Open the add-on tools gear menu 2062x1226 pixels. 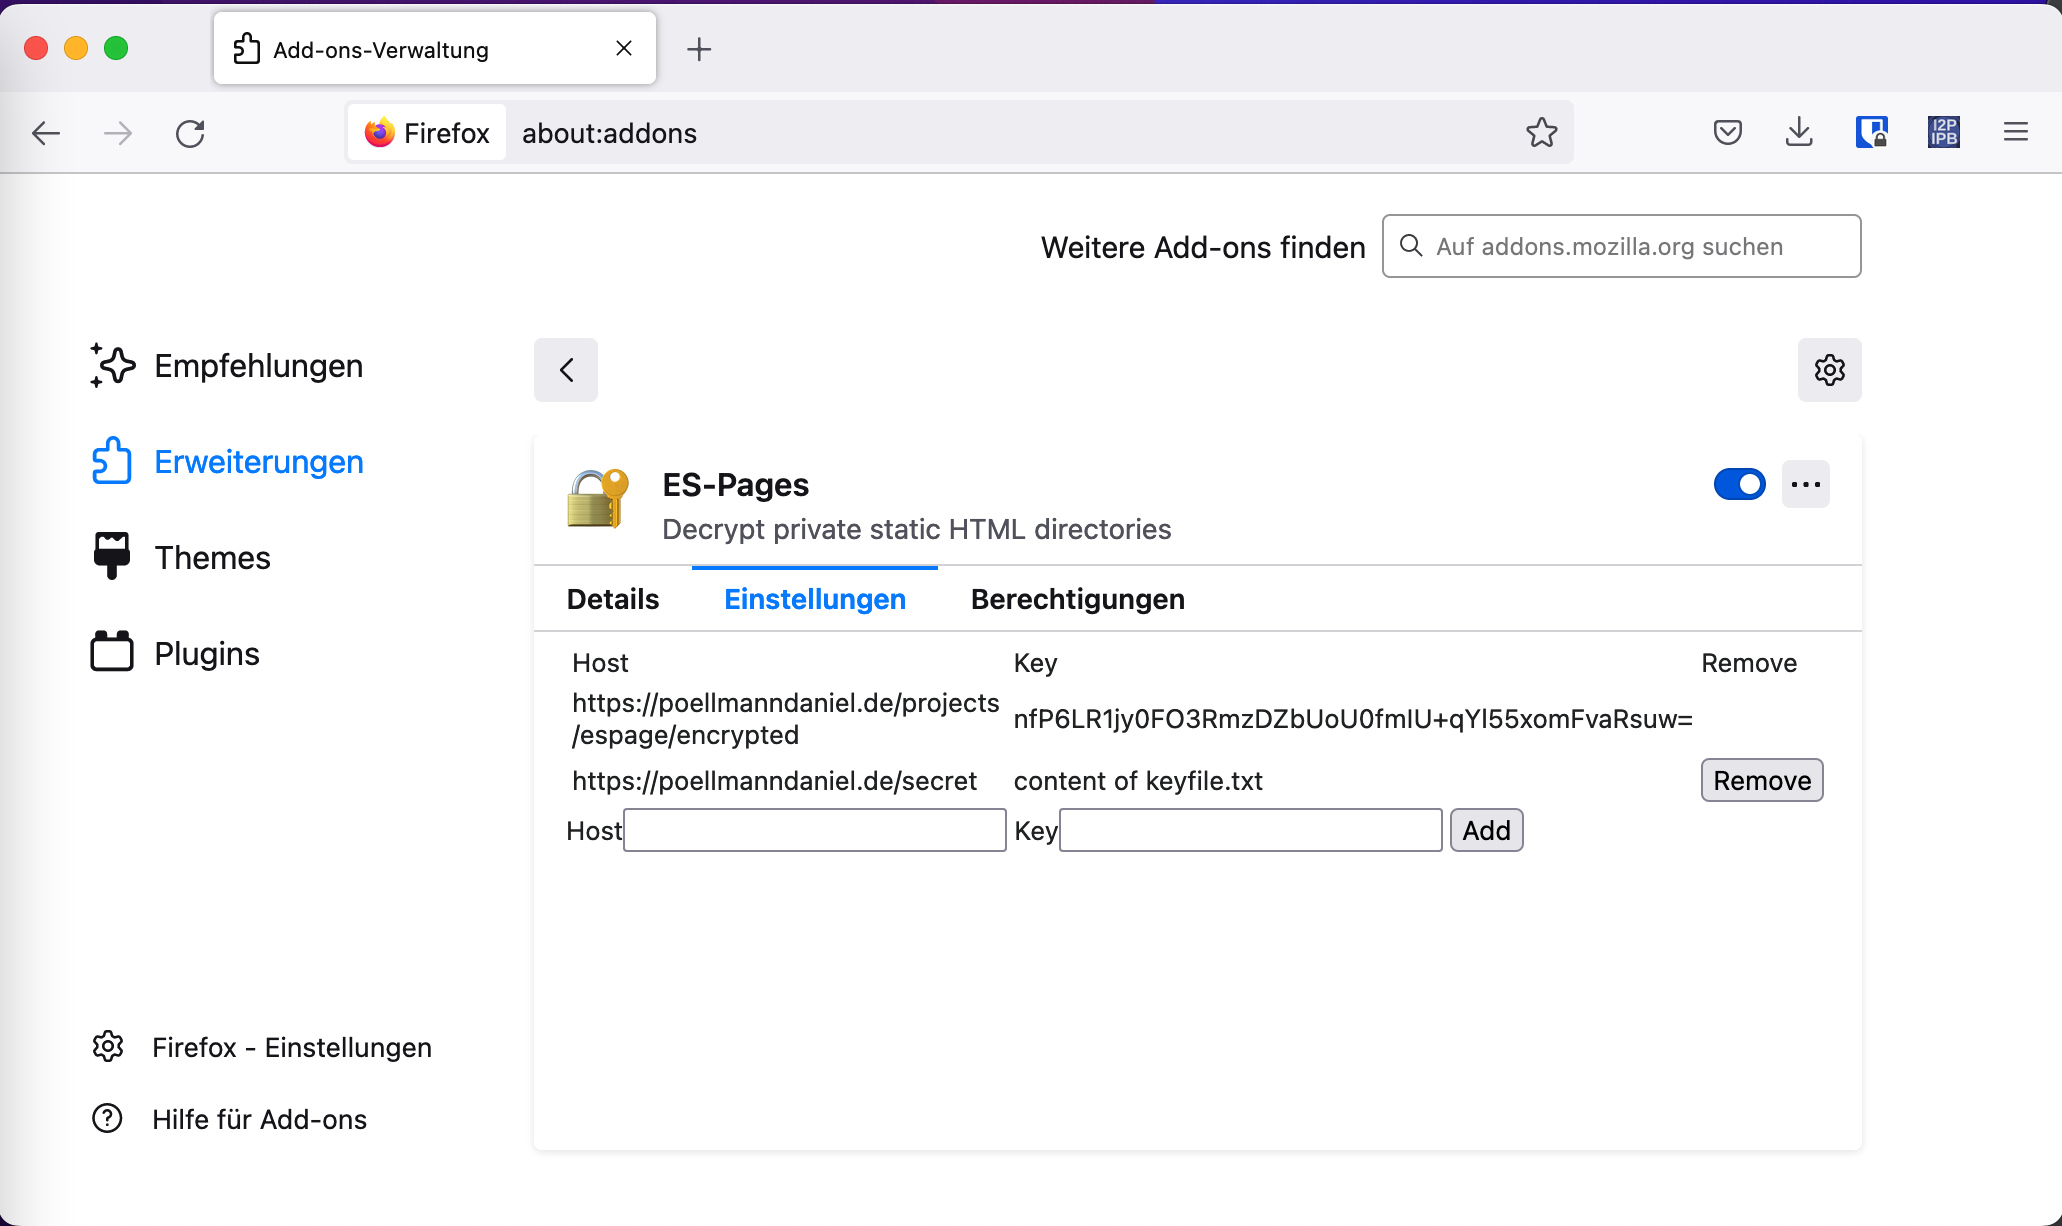(1829, 370)
